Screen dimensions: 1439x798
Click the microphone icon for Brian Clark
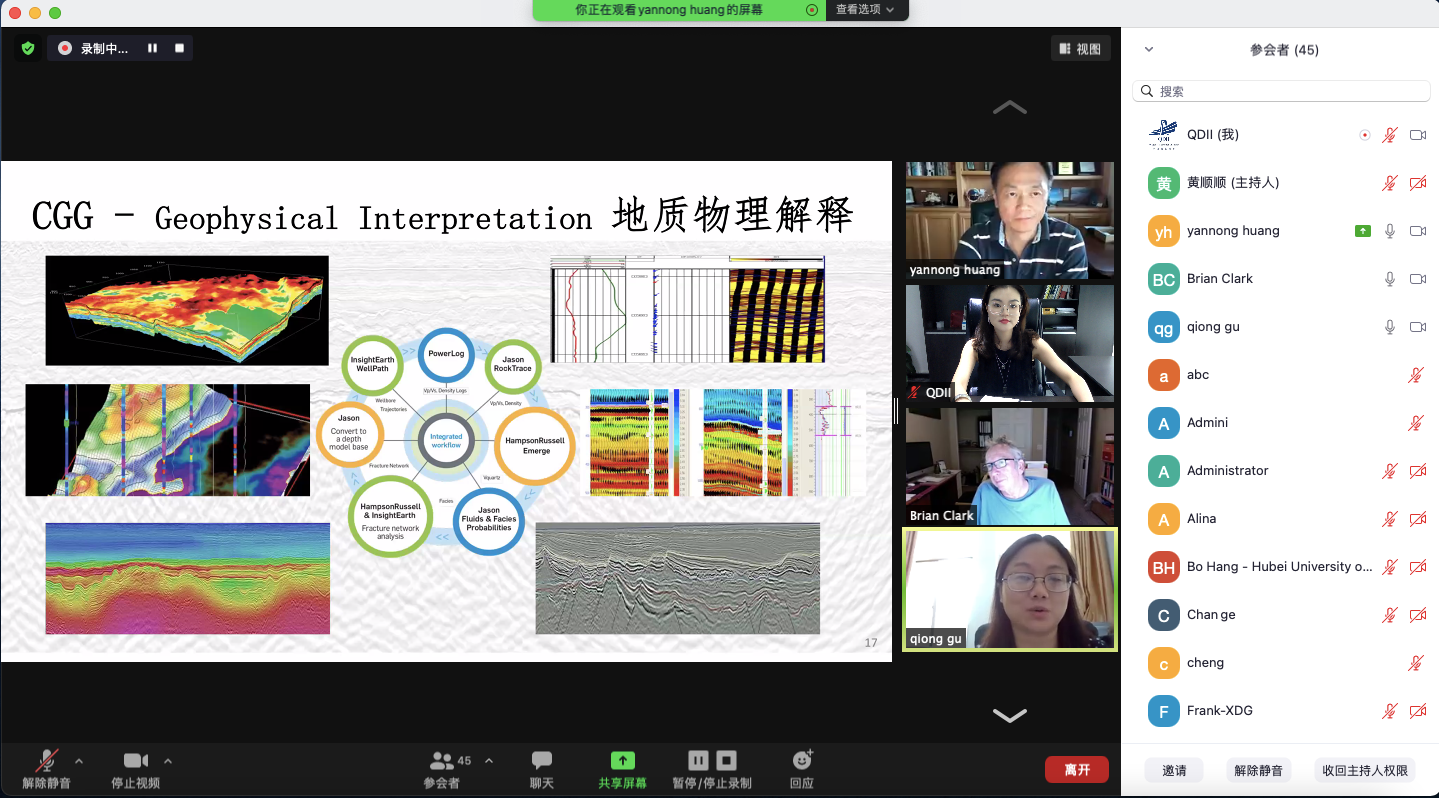[1390, 279]
